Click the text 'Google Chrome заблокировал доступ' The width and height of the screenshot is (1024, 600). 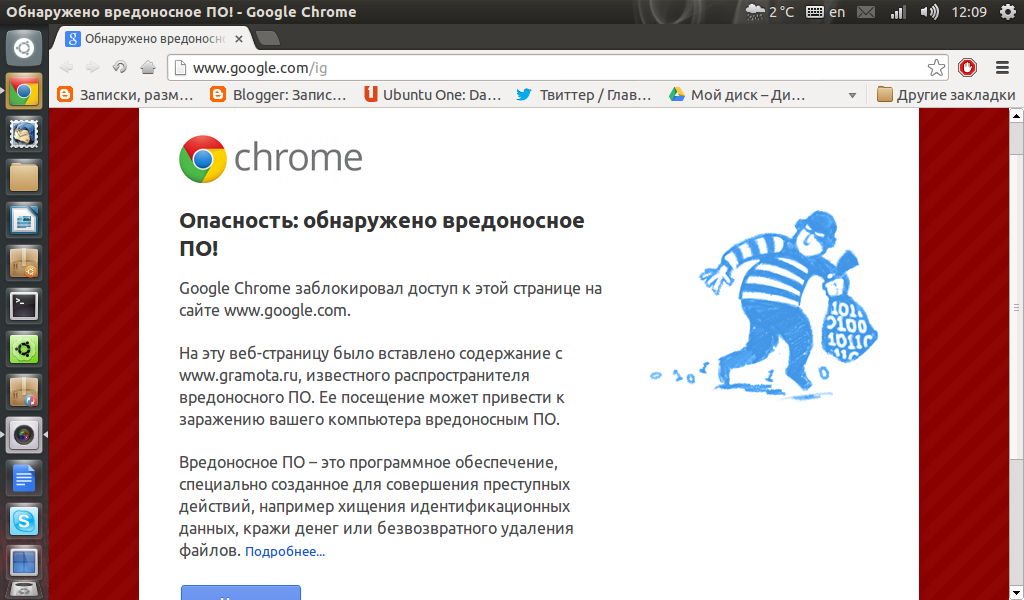[x=319, y=289]
